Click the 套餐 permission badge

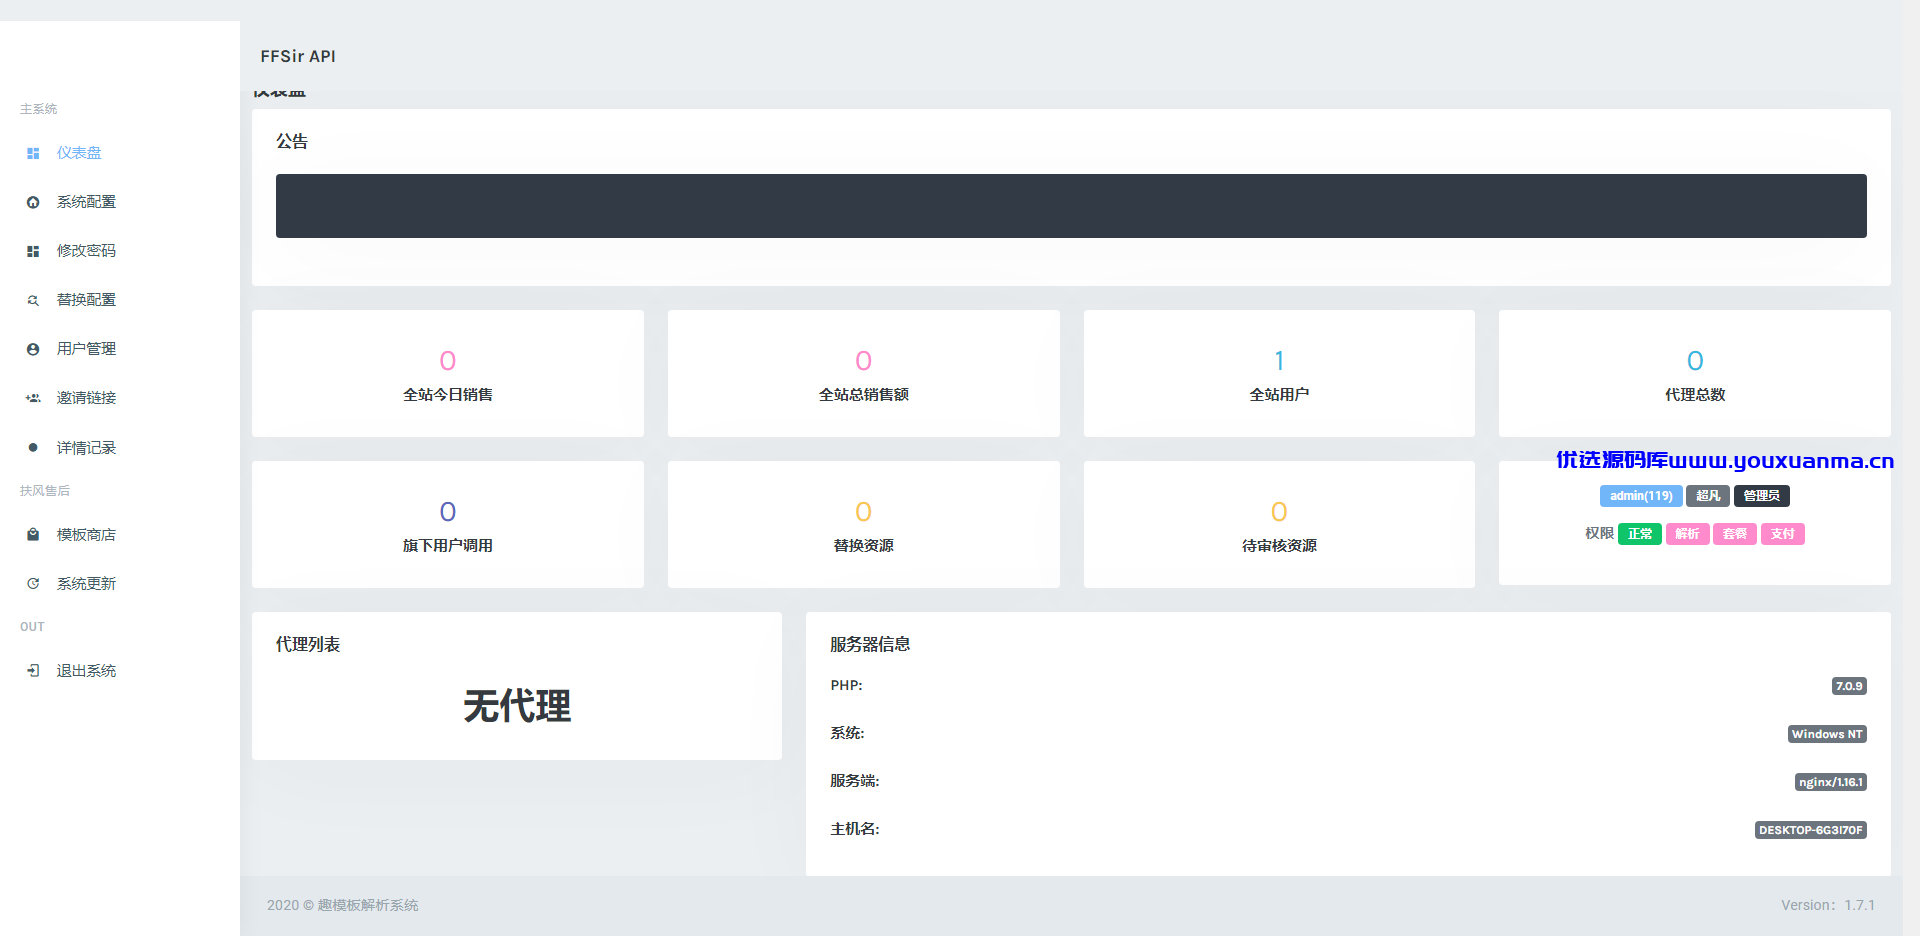click(x=1735, y=534)
